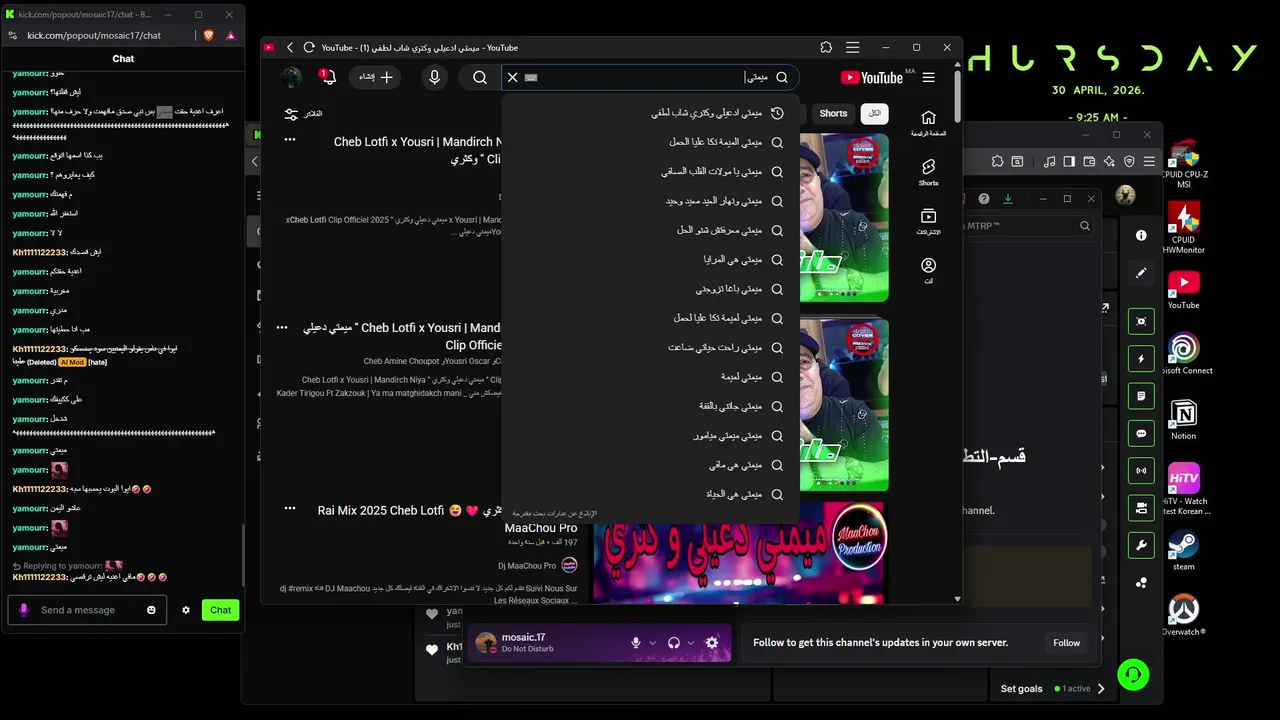Open the YouTube window app menu icon

pos(852,47)
